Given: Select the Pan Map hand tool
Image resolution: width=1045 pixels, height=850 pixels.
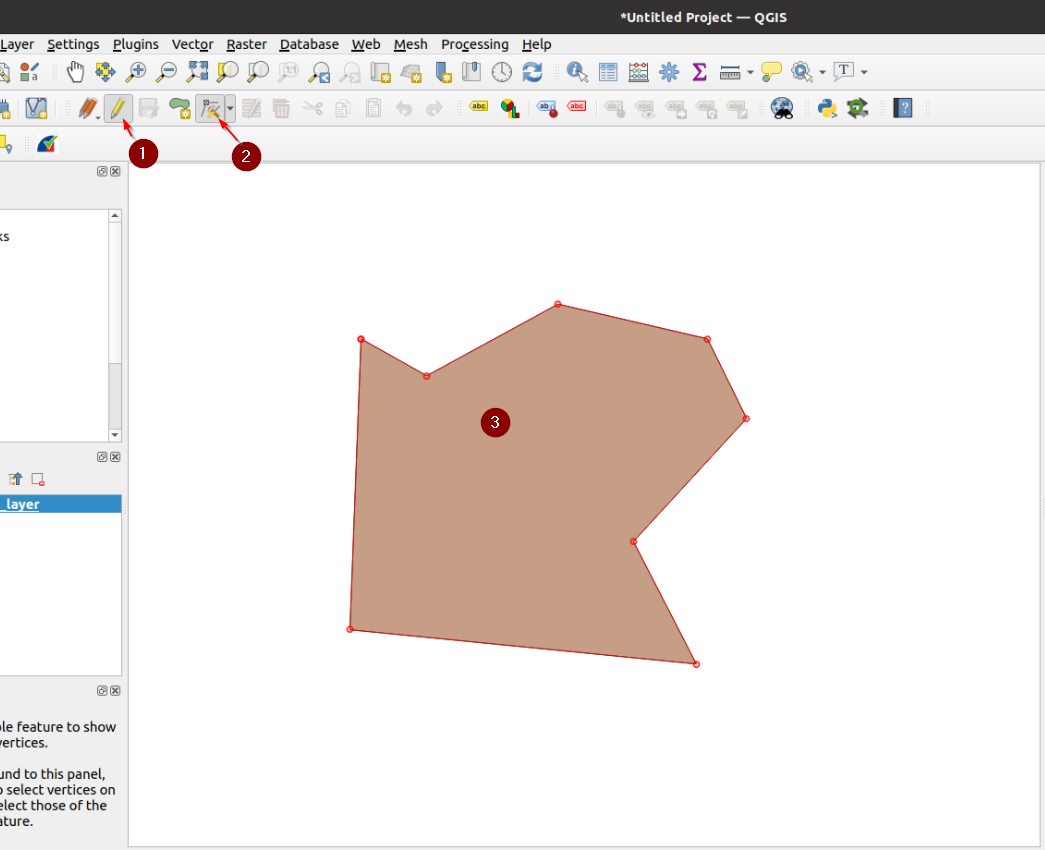Looking at the screenshot, I should click(75, 71).
